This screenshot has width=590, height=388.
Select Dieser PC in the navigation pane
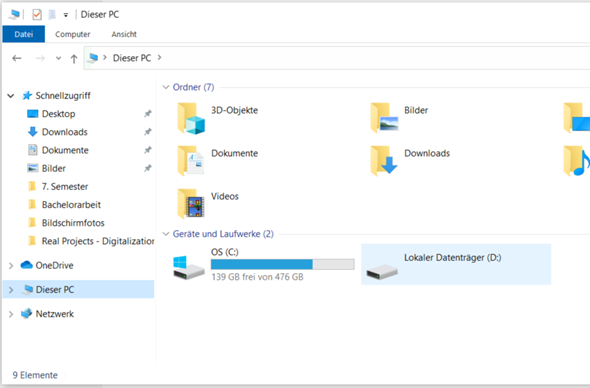55,290
